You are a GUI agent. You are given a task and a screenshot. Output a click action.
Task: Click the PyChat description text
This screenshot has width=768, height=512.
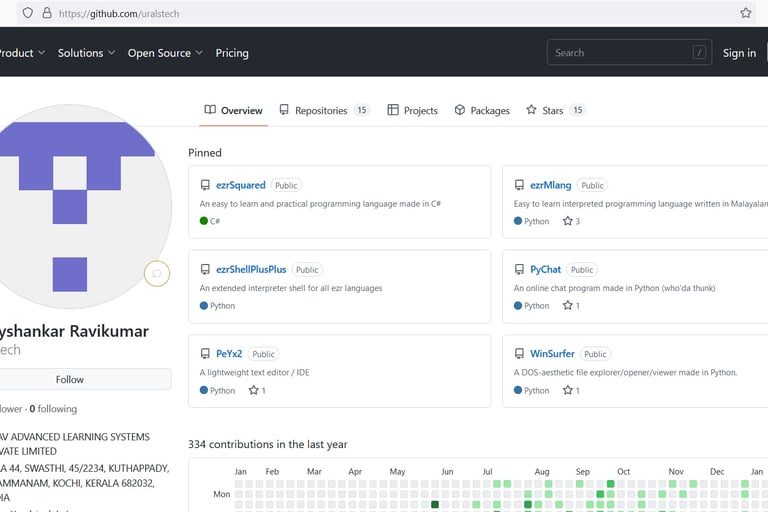click(x=614, y=288)
